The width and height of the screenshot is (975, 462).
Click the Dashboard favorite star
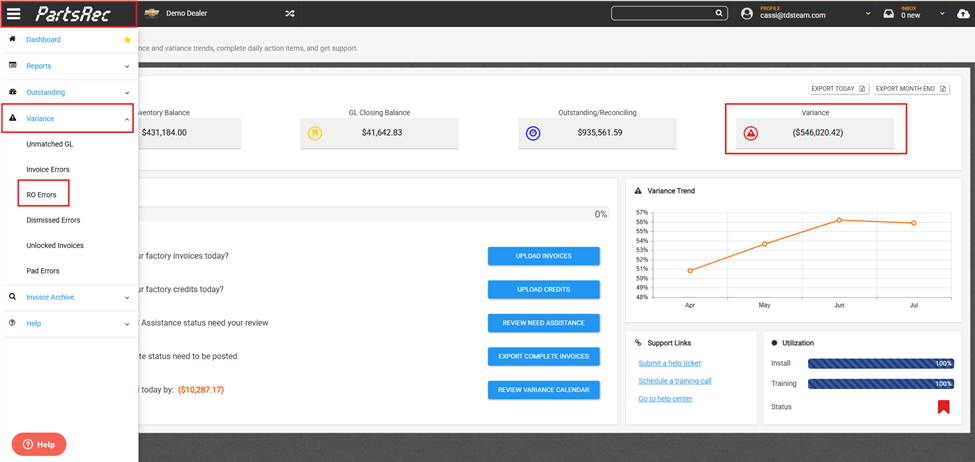(x=127, y=40)
